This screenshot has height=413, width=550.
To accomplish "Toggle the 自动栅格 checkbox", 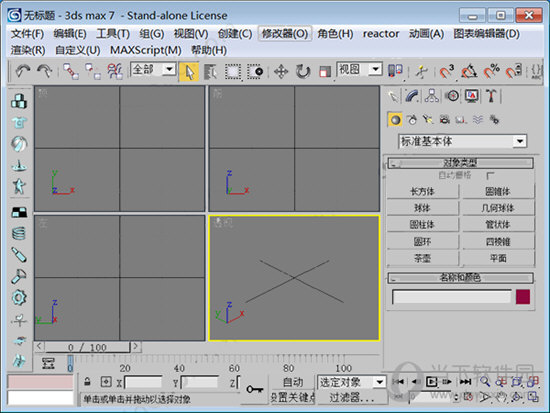I will click(x=490, y=175).
